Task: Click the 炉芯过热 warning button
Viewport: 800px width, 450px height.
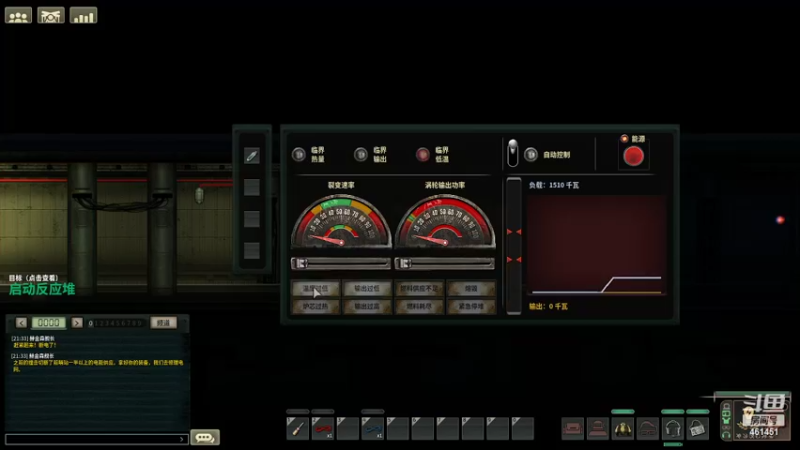Action: pos(315,307)
